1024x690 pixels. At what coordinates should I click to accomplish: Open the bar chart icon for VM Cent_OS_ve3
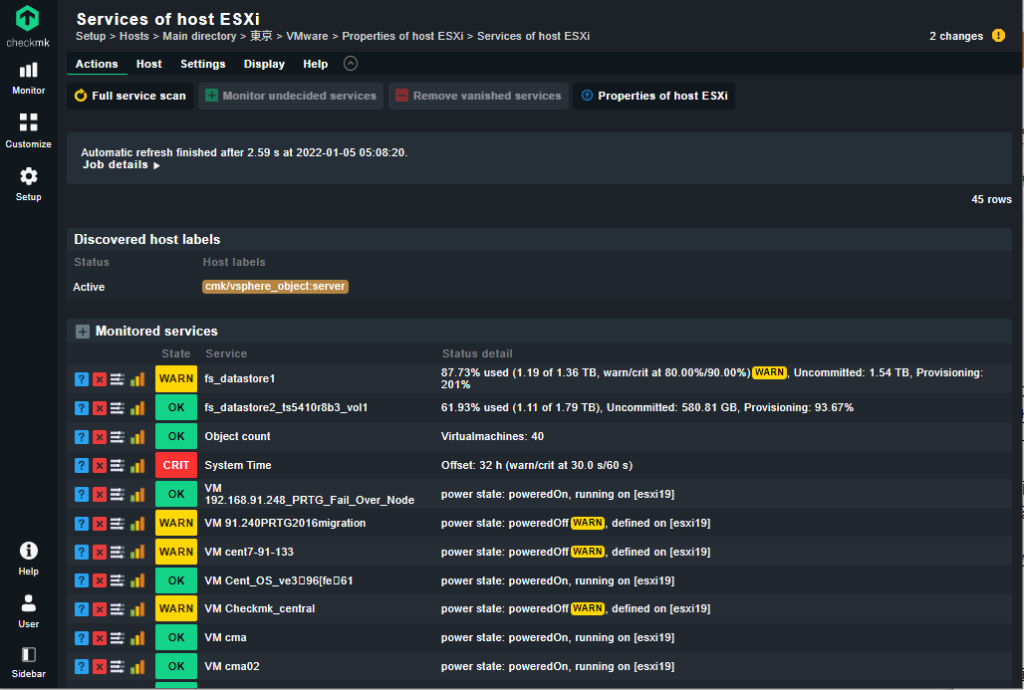[137, 581]
